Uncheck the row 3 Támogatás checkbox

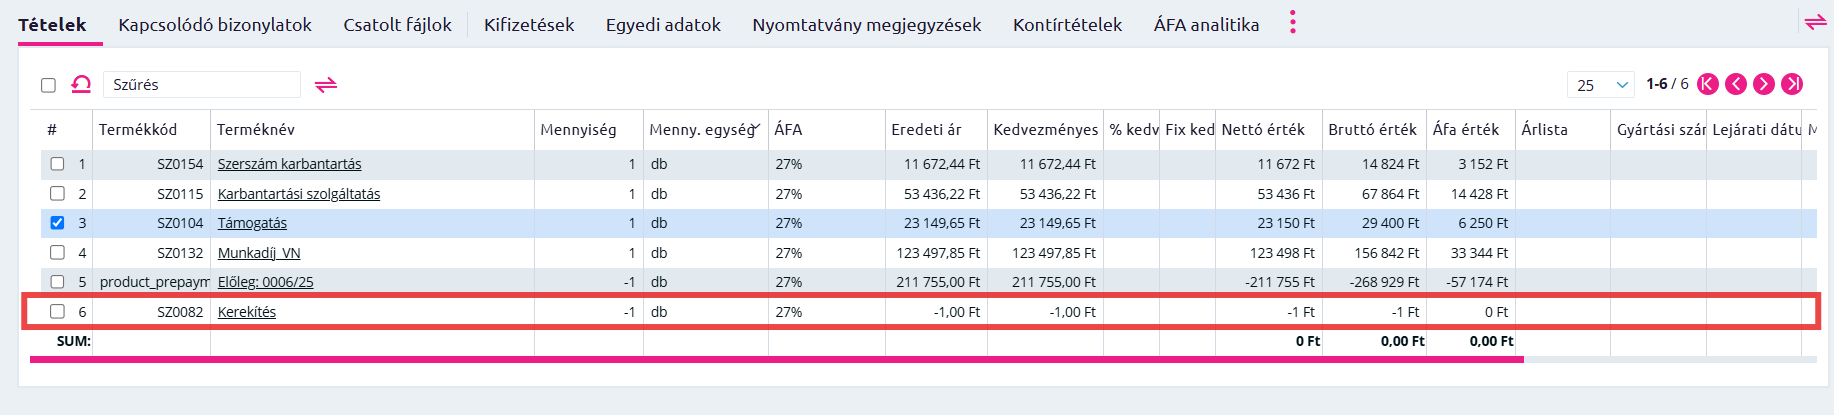pos(57,223)
